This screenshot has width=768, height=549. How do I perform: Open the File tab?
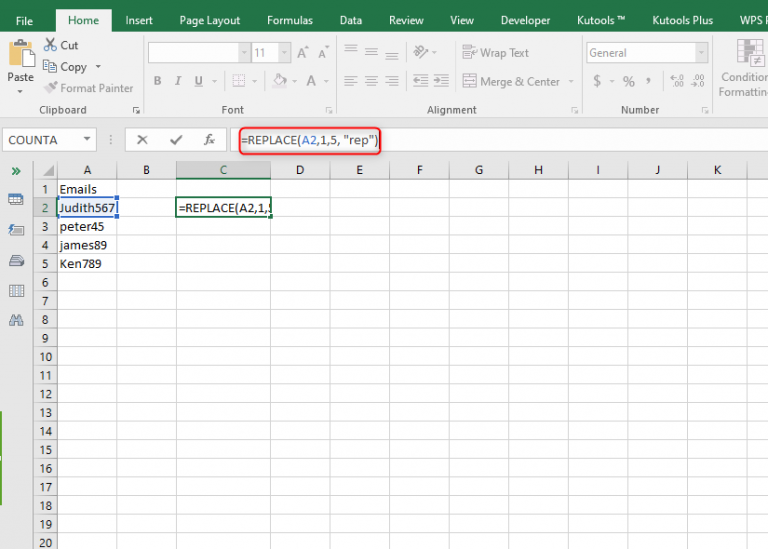(x=24, y=21)
